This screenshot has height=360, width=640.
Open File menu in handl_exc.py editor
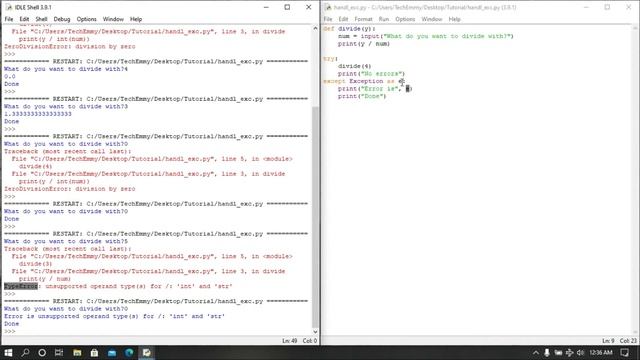click(x=328, y=19)
